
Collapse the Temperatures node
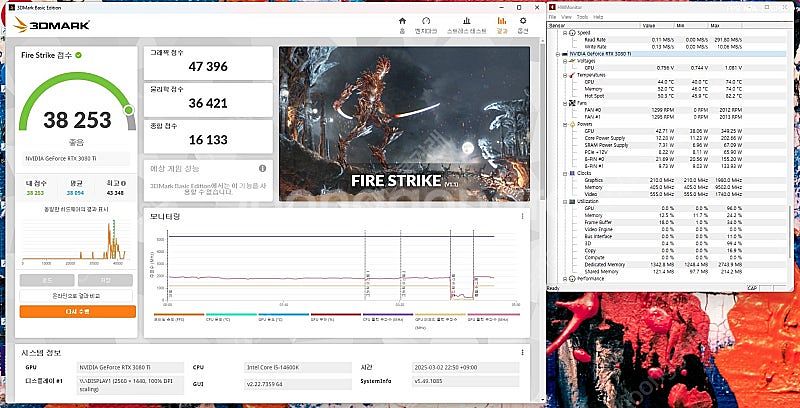tap(565, 75)
